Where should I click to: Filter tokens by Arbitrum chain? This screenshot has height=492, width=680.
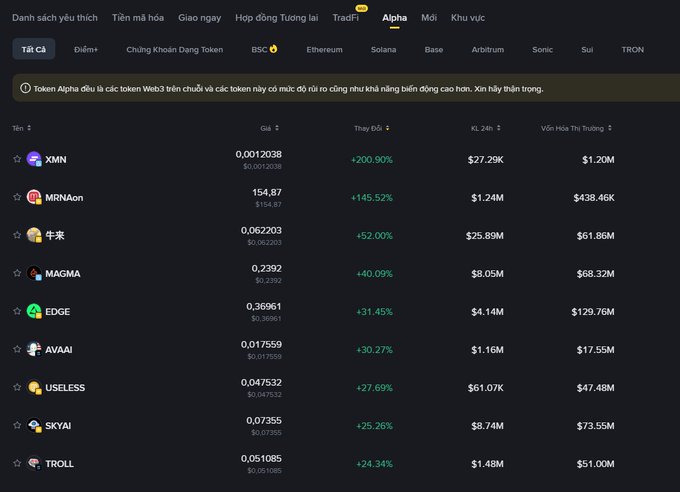coord(488,49)
